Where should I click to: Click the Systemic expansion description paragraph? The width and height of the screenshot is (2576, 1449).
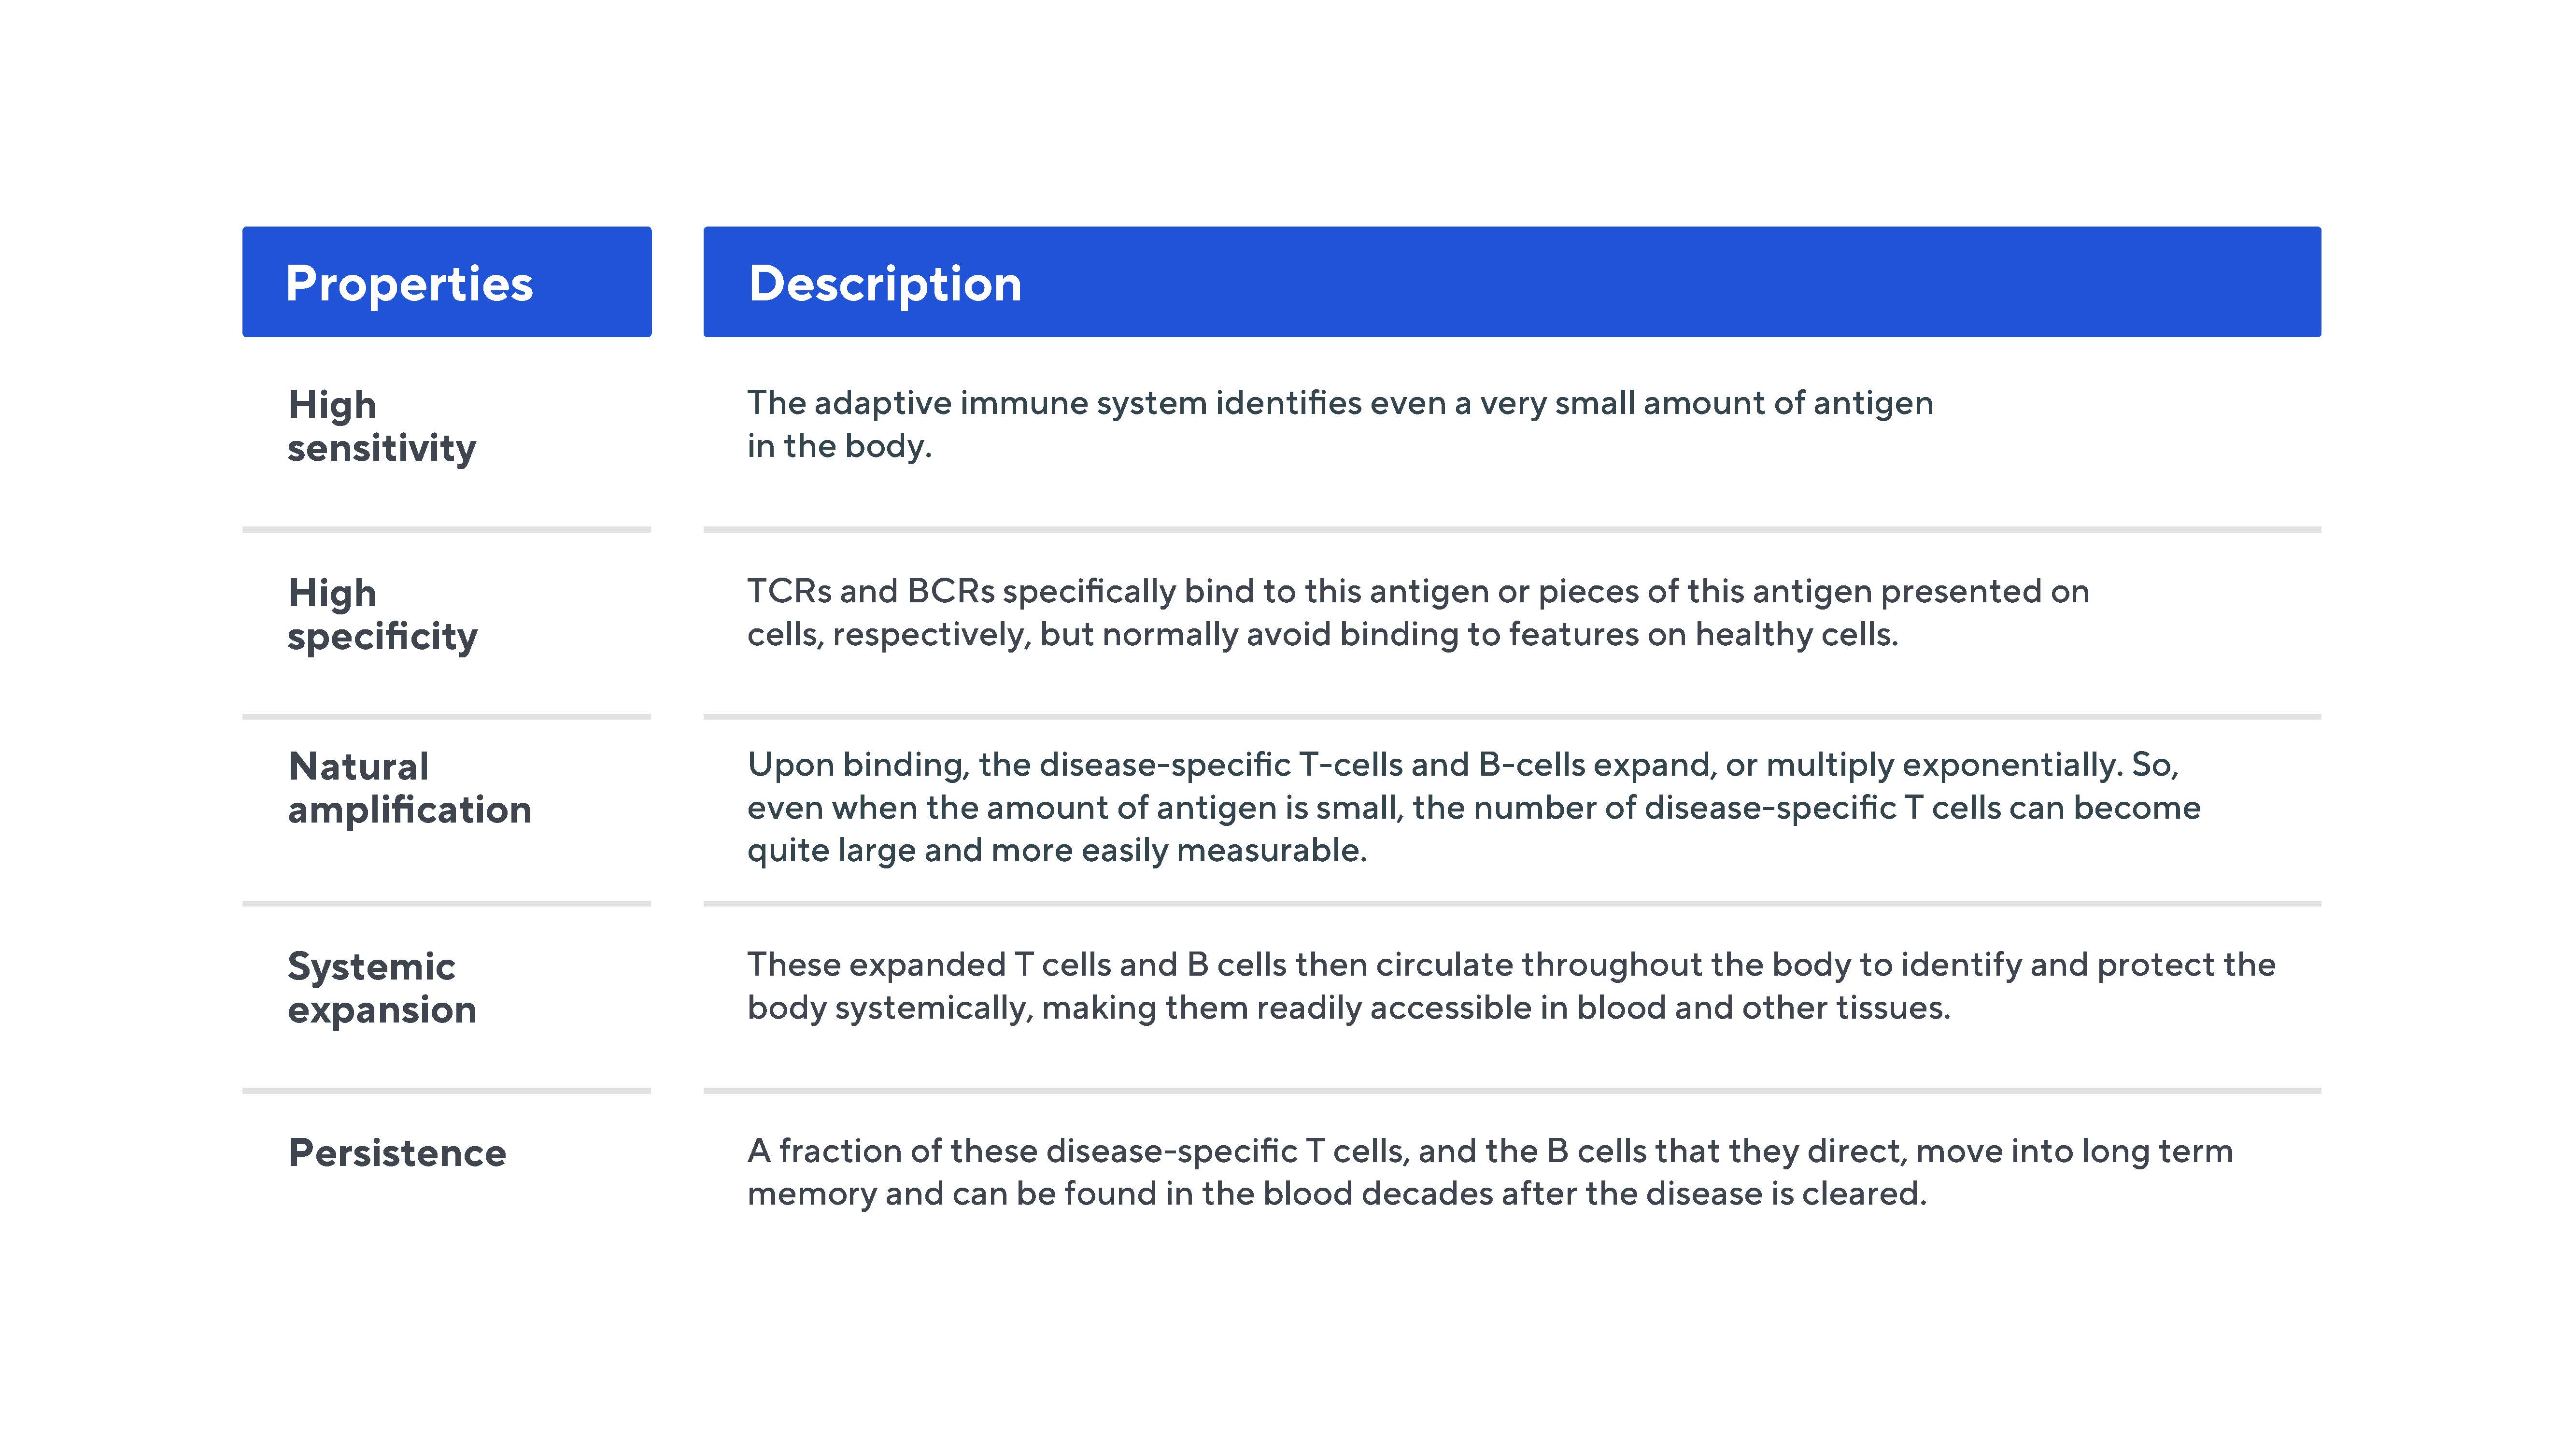(x=1510, y=986)
